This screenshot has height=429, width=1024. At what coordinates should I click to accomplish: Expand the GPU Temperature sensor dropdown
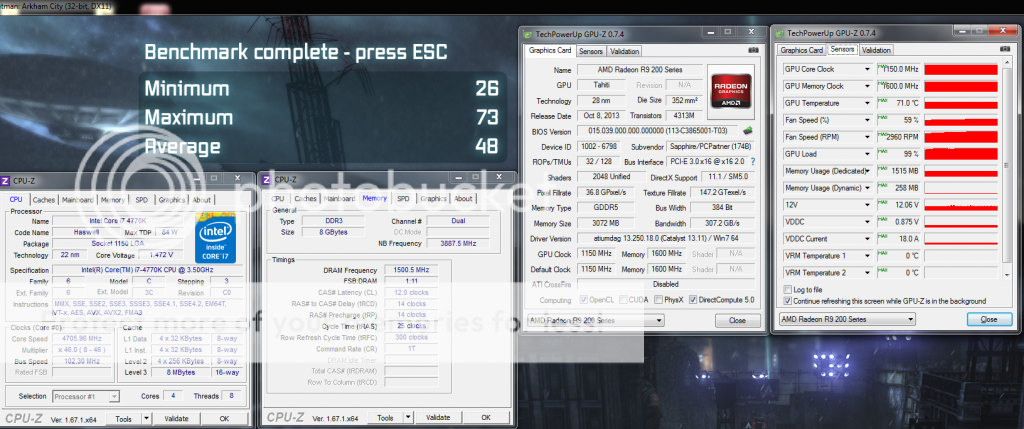point(867,102)
